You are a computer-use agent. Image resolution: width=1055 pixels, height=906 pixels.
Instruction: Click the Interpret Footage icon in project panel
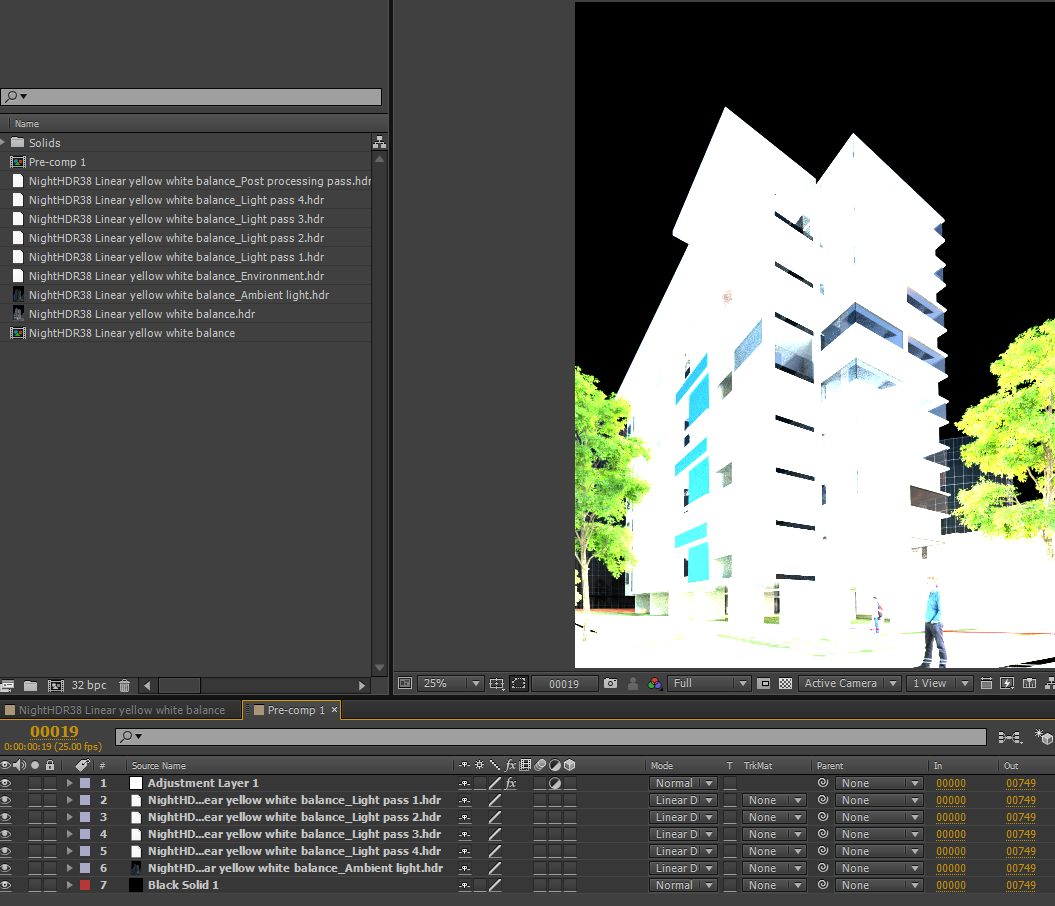(7, 685)
